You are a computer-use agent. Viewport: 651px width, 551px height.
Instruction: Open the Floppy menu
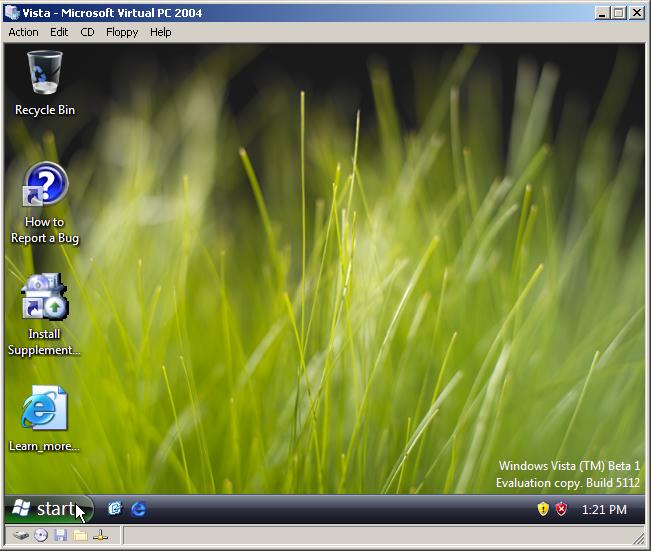tap(122, 32)
